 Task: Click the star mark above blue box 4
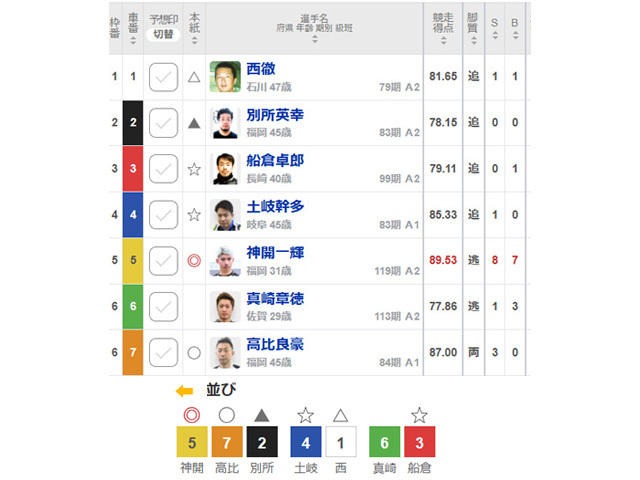click(x=305, y=415)
